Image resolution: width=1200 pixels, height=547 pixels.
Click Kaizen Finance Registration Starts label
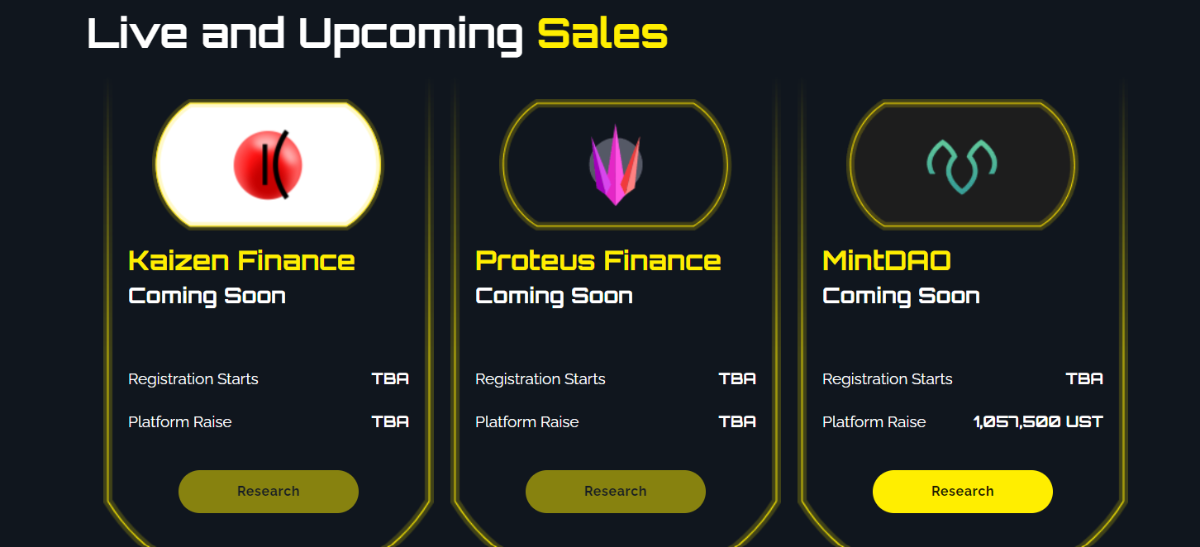[x=193, y=379]
